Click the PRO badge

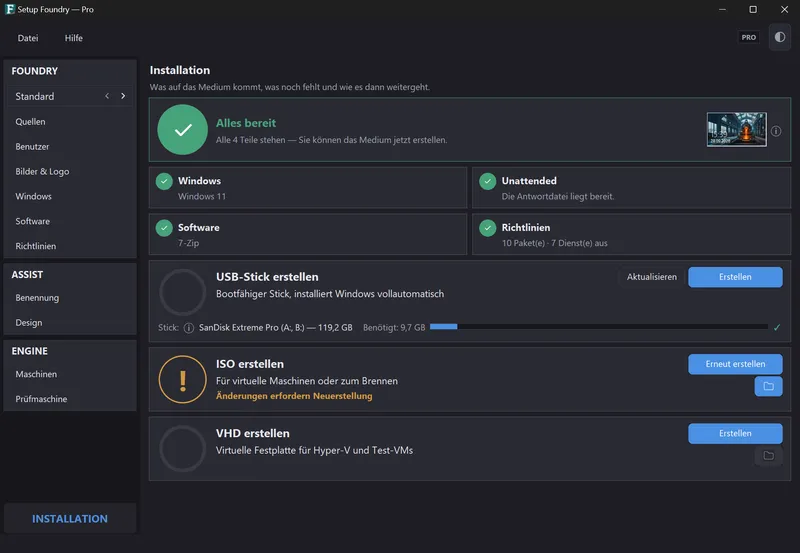tap(748, 37)
